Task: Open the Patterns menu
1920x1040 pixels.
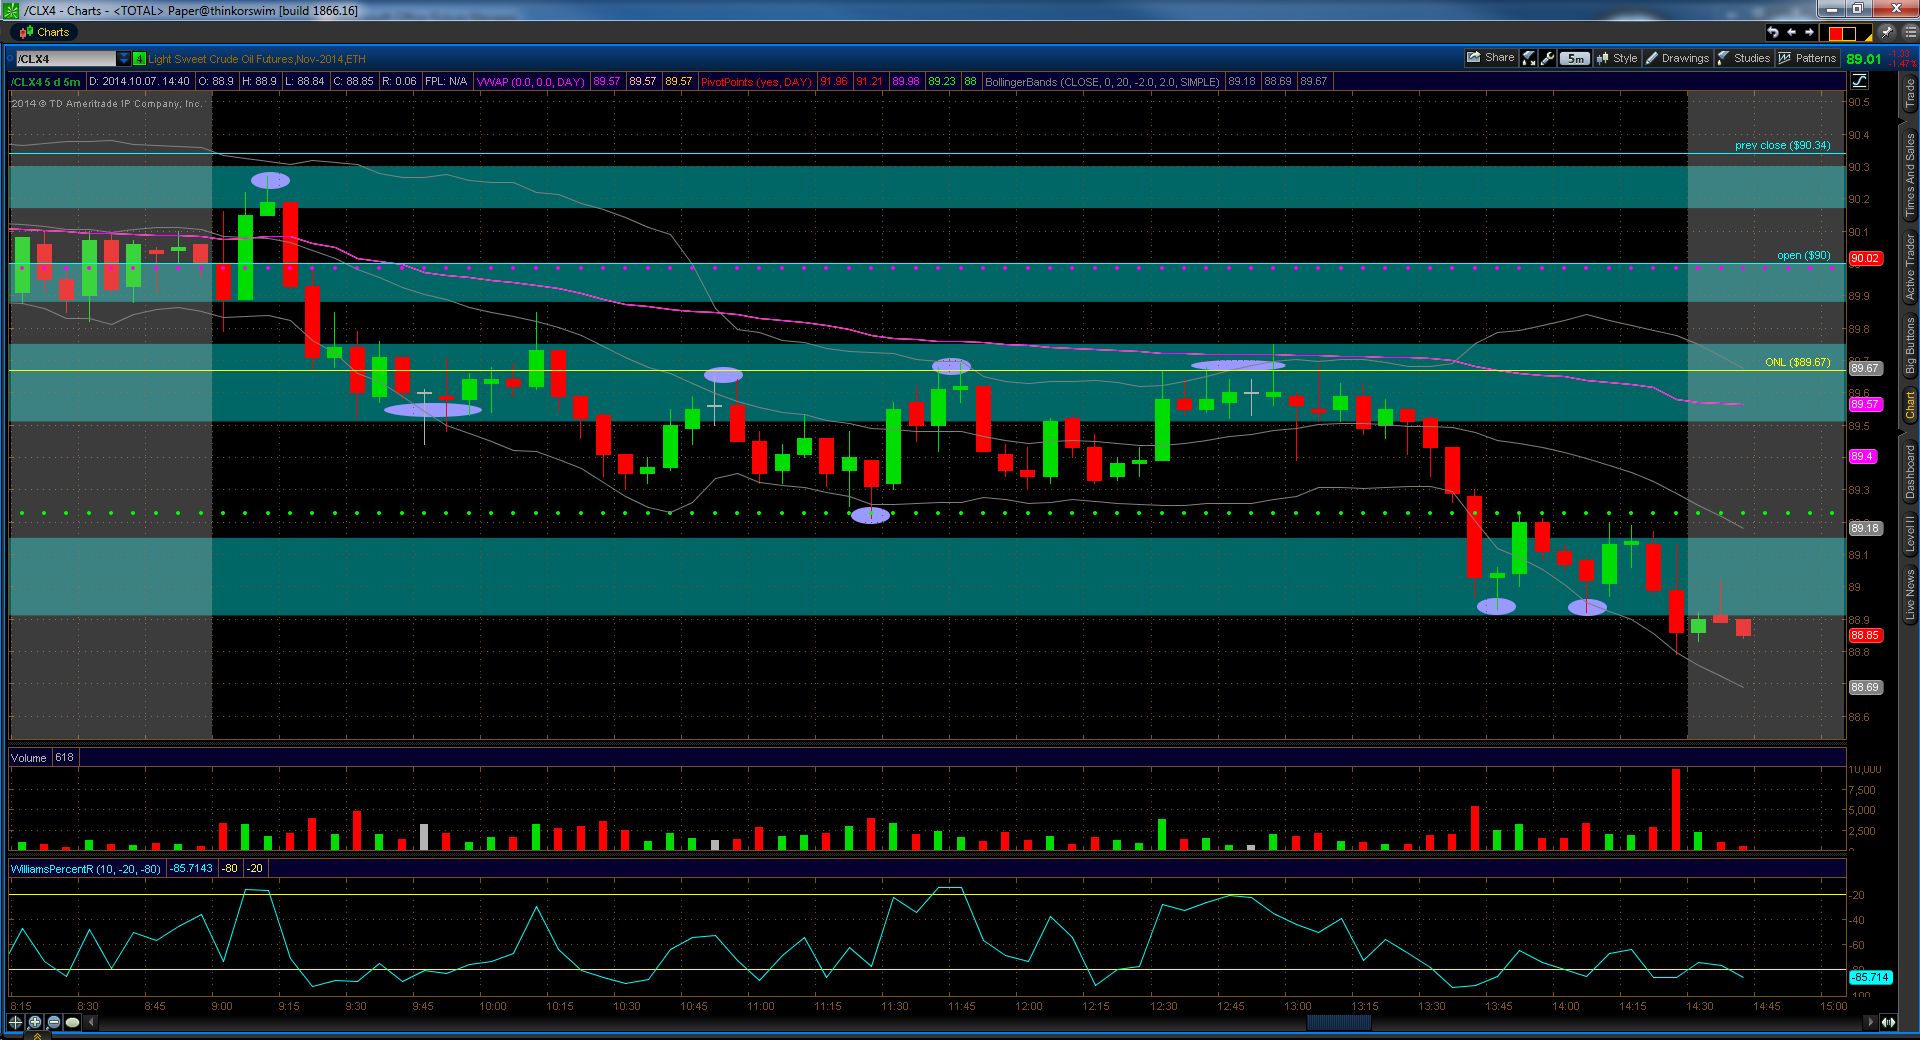Action: 1807,58
